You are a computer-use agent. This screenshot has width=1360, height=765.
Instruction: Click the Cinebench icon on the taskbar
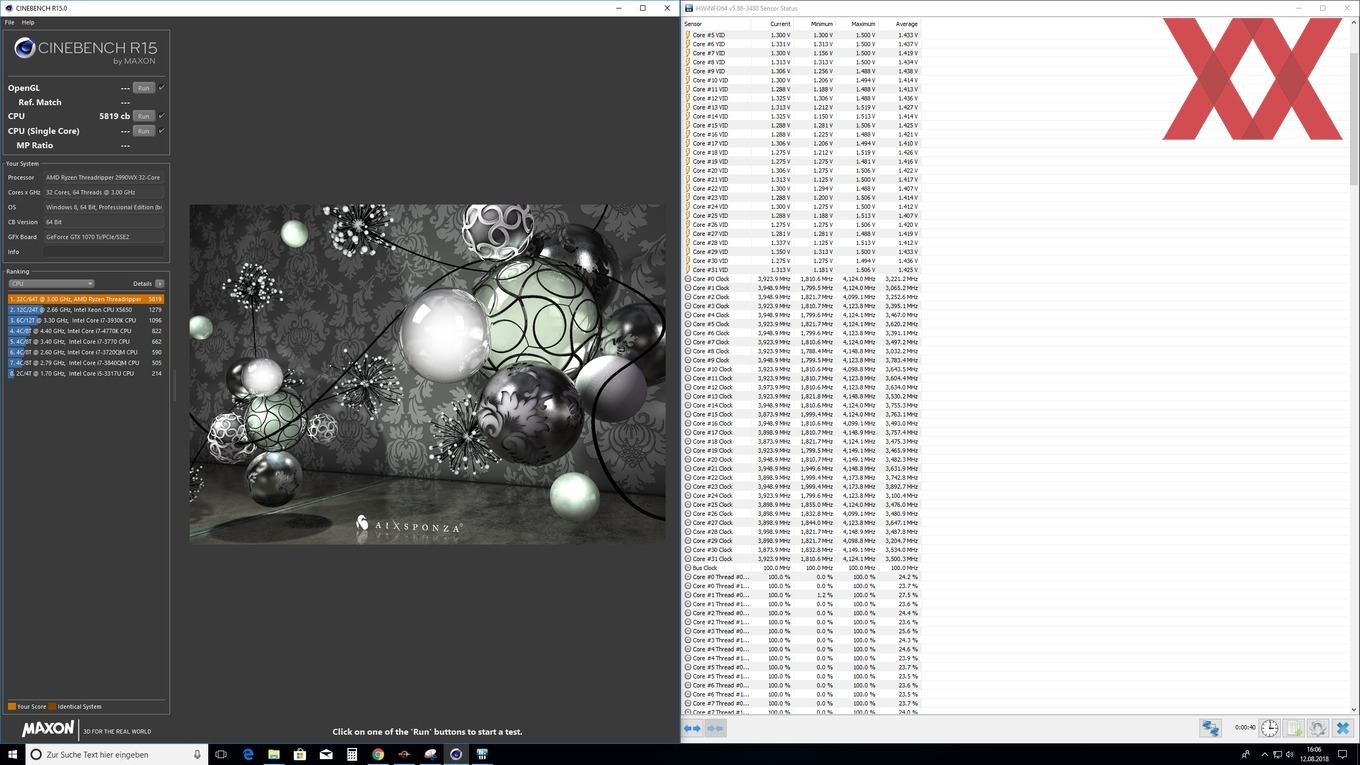[x=456, y=754]
